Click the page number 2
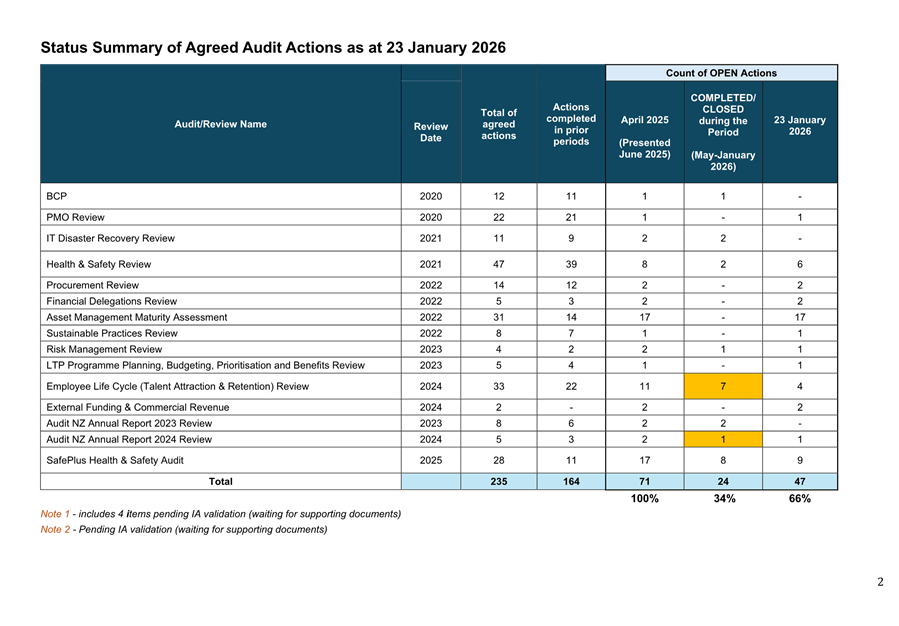 point(880,583)
